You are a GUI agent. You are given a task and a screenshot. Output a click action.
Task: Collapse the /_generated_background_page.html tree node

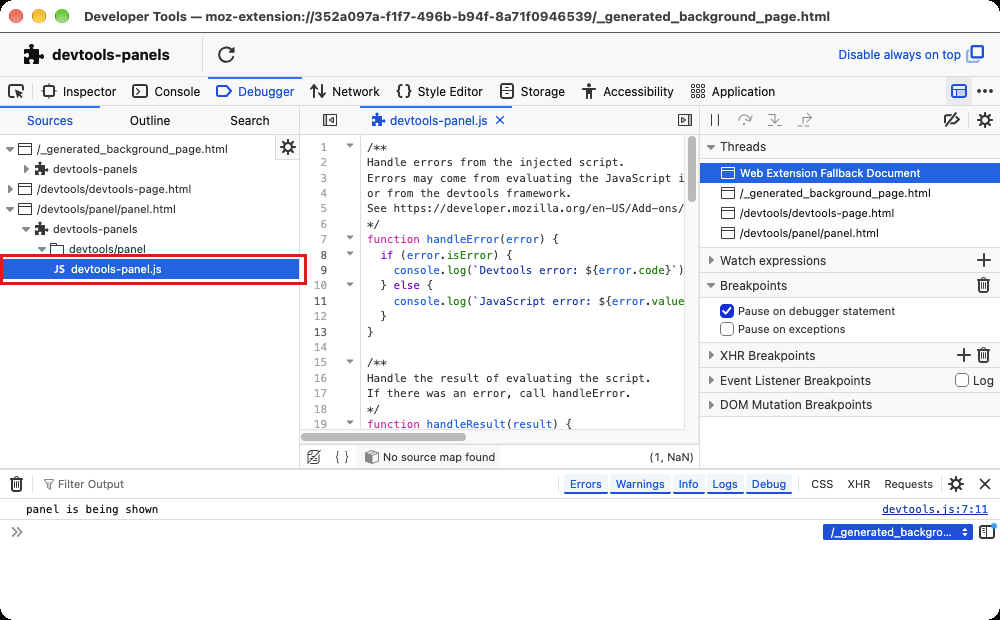coord(10,149)
